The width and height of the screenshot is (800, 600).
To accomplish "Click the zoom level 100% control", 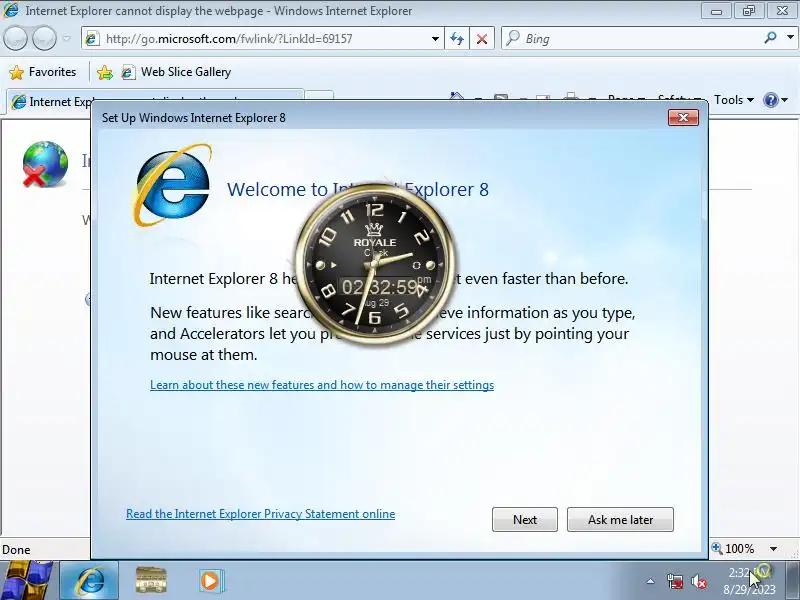I will pyautogui.click(x=734, y=549).
